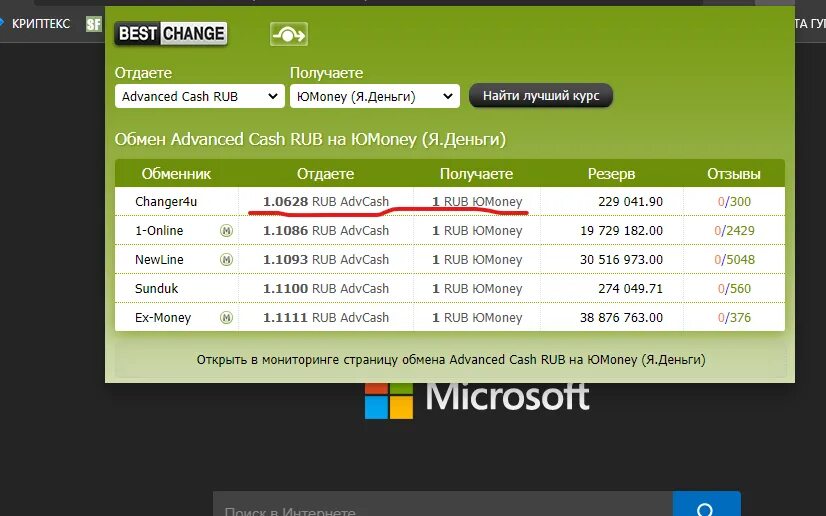Open the NewLine exchanger
This screenshot has height=516, width=826.
click(159, 260)
